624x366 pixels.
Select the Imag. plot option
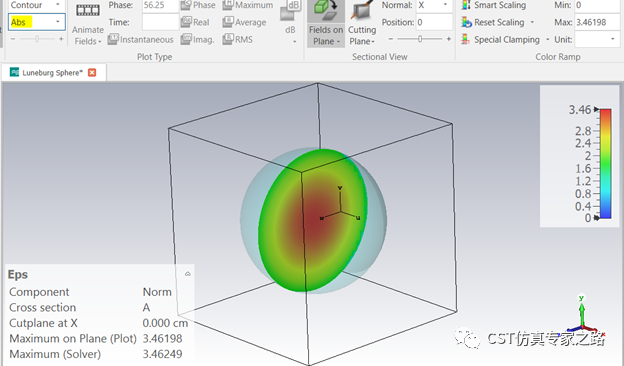coord(198,39)
